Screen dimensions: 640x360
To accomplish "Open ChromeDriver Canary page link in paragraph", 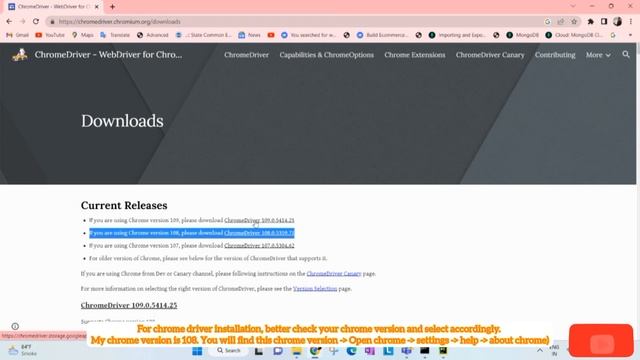I will 334,273.
